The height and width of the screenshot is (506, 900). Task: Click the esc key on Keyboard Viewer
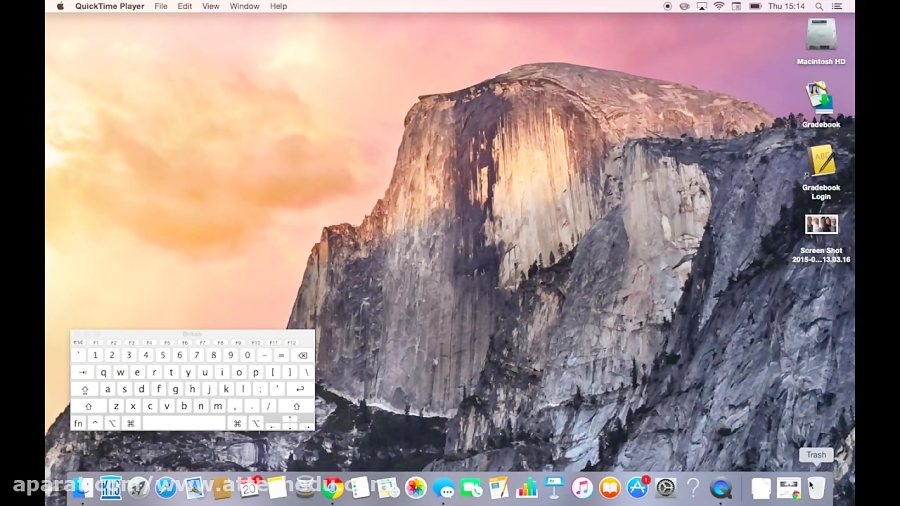pos(78,342)
